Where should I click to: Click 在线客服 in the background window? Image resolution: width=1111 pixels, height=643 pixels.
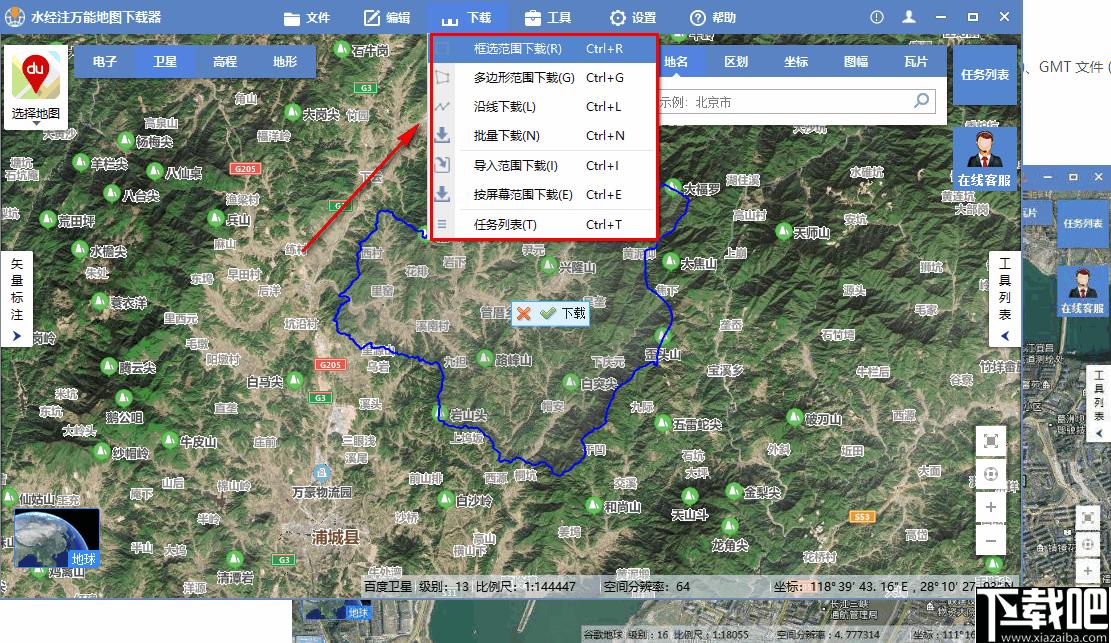(1082, 290)
